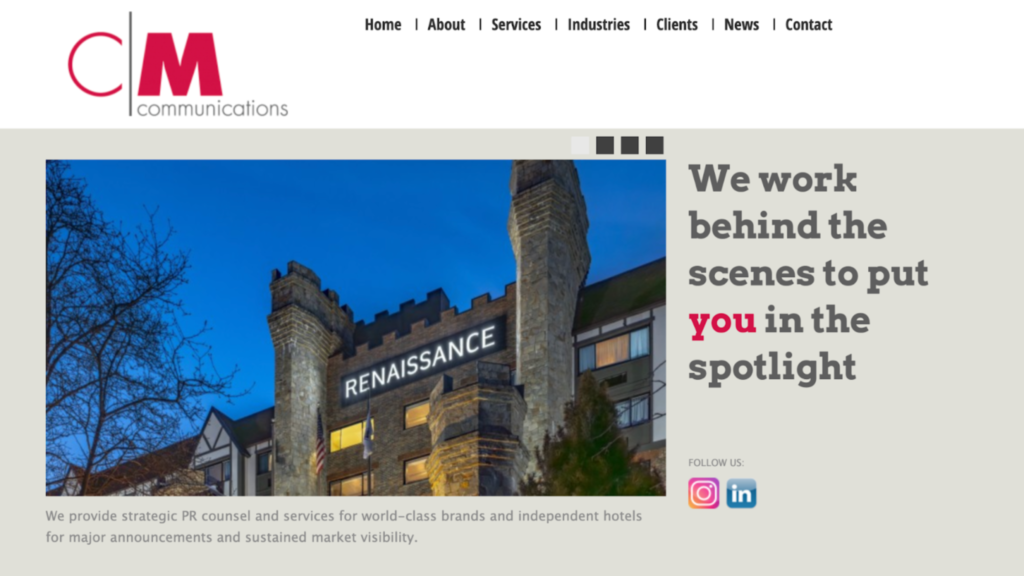
Task: Click the FOLLOW US label
Action: [x=716, y=463]
